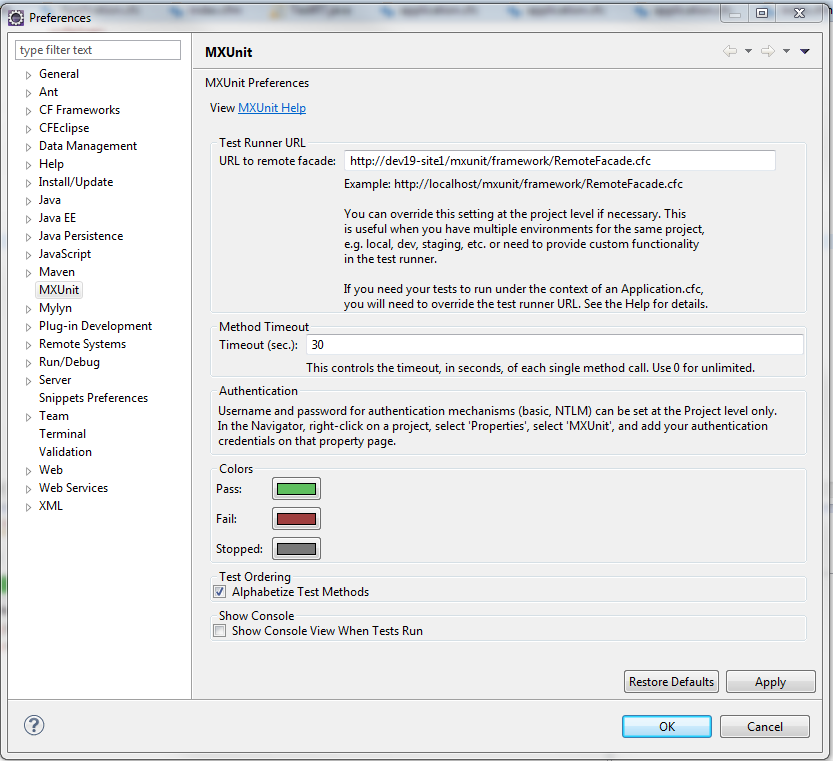This screenshot has width=833, height=761.
Task: Open the back history dropdown arrow
Action: point(749,51)
